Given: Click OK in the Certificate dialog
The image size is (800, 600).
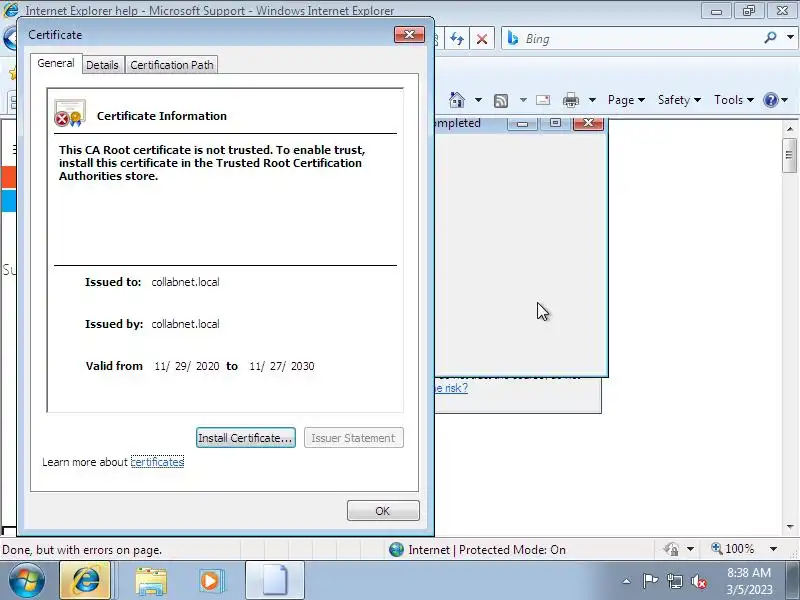Looking at the screenshot, I should (383, 511).
